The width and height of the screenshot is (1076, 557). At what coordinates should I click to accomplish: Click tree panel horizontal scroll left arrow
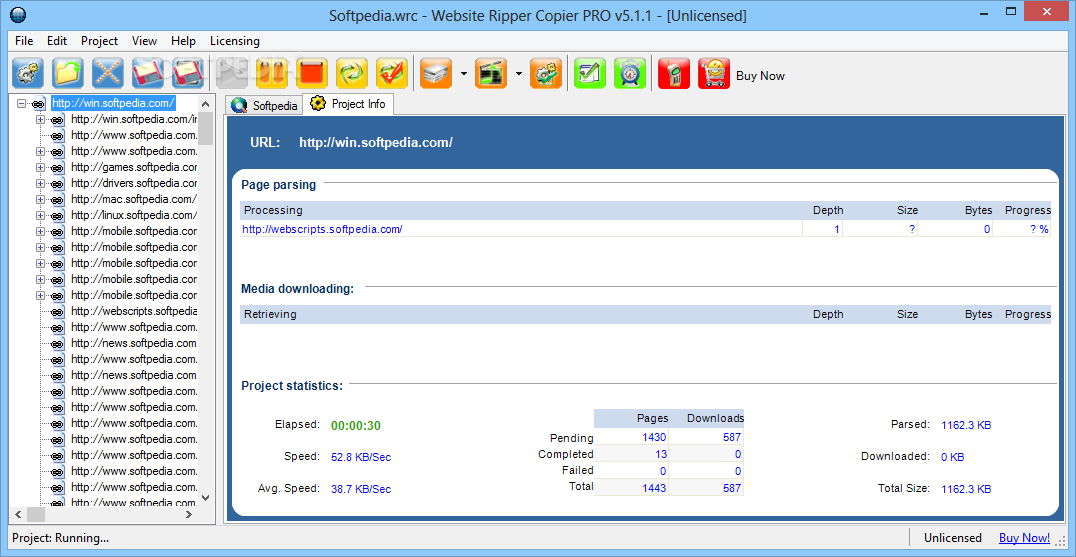tap(19, 514)
